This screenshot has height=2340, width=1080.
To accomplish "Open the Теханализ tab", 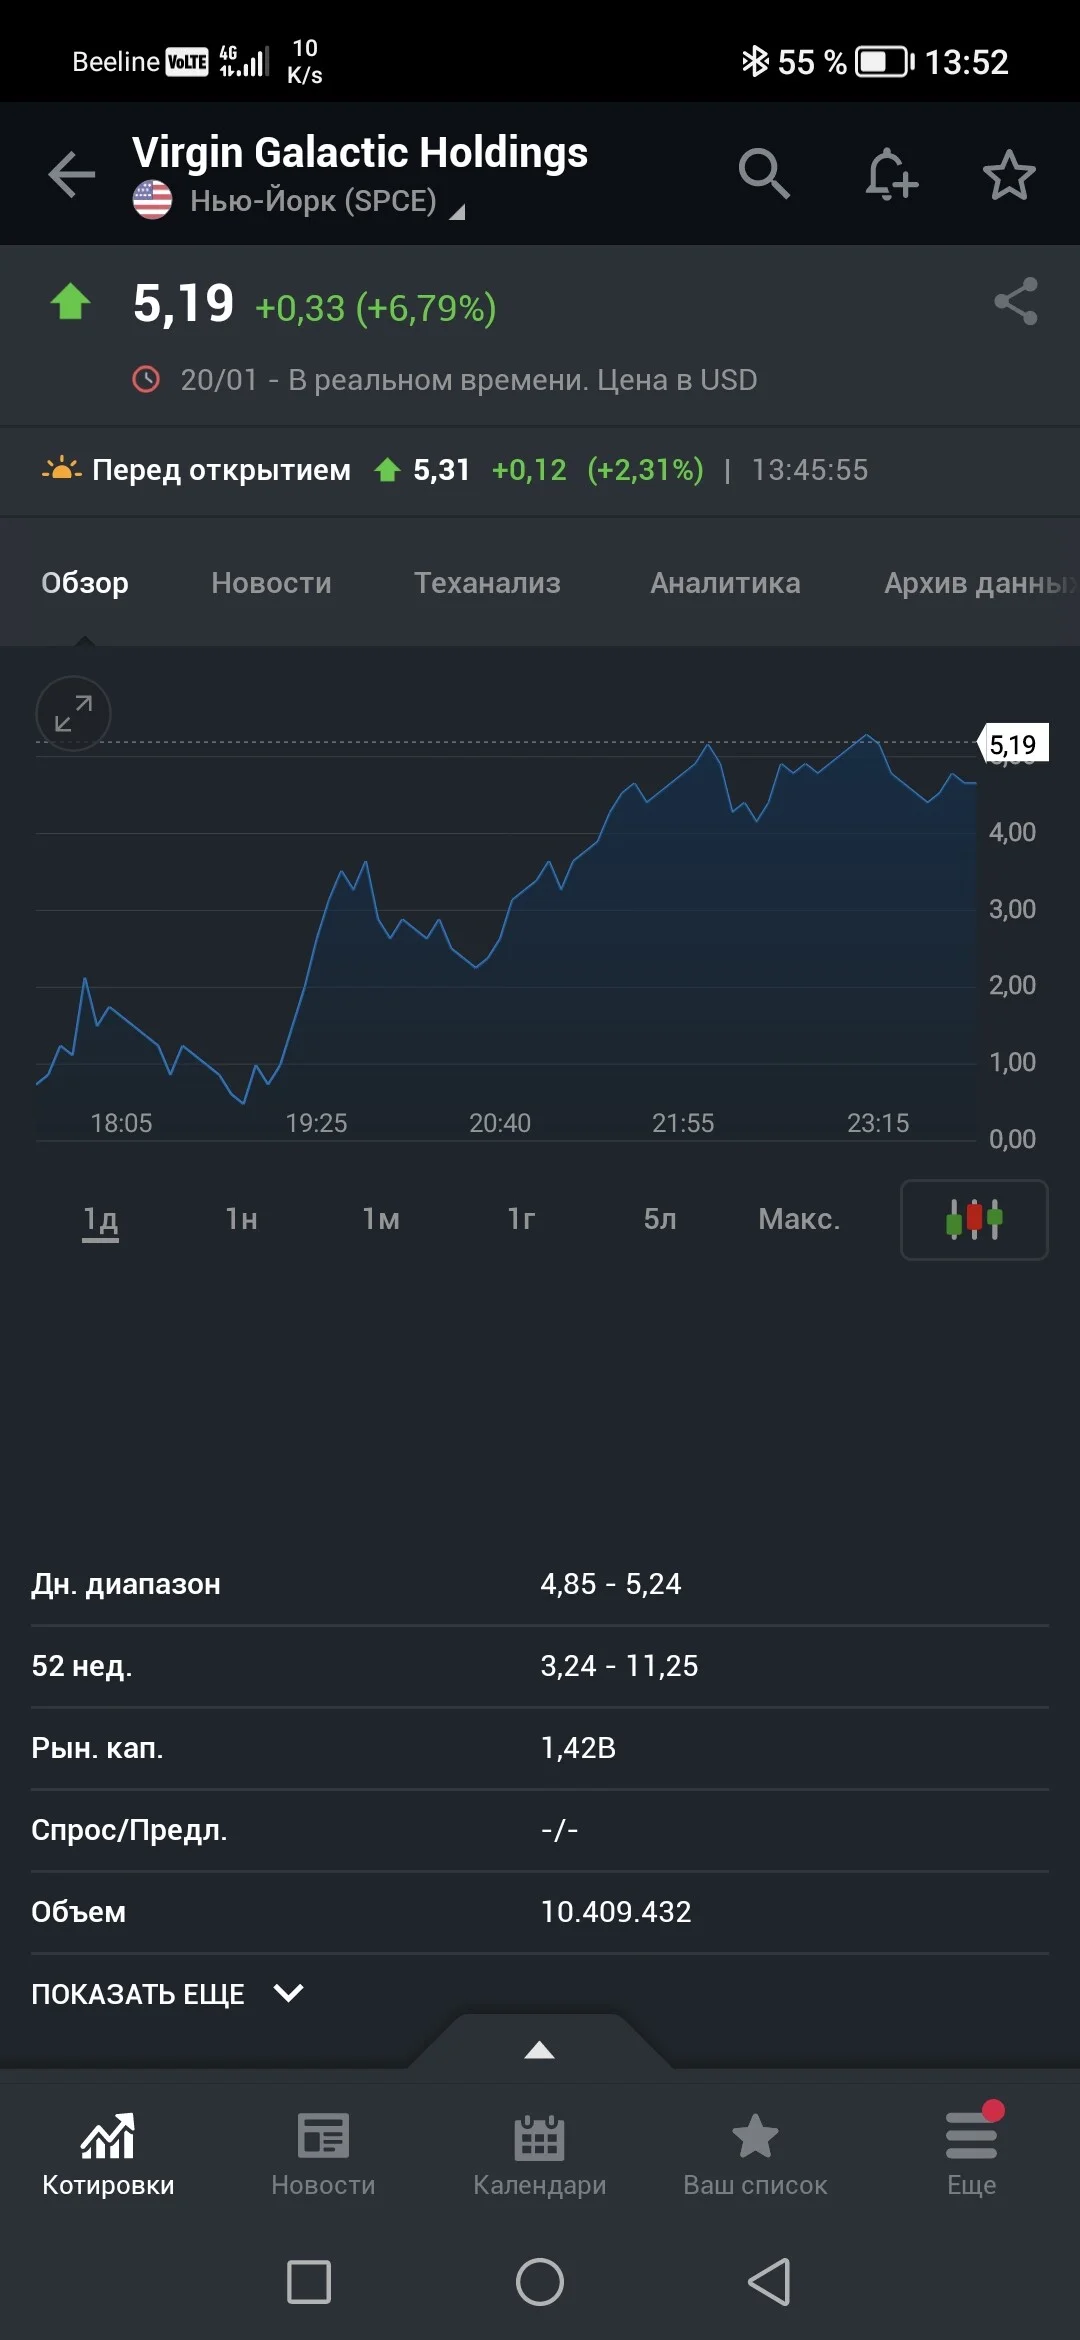I will point(487,583).
